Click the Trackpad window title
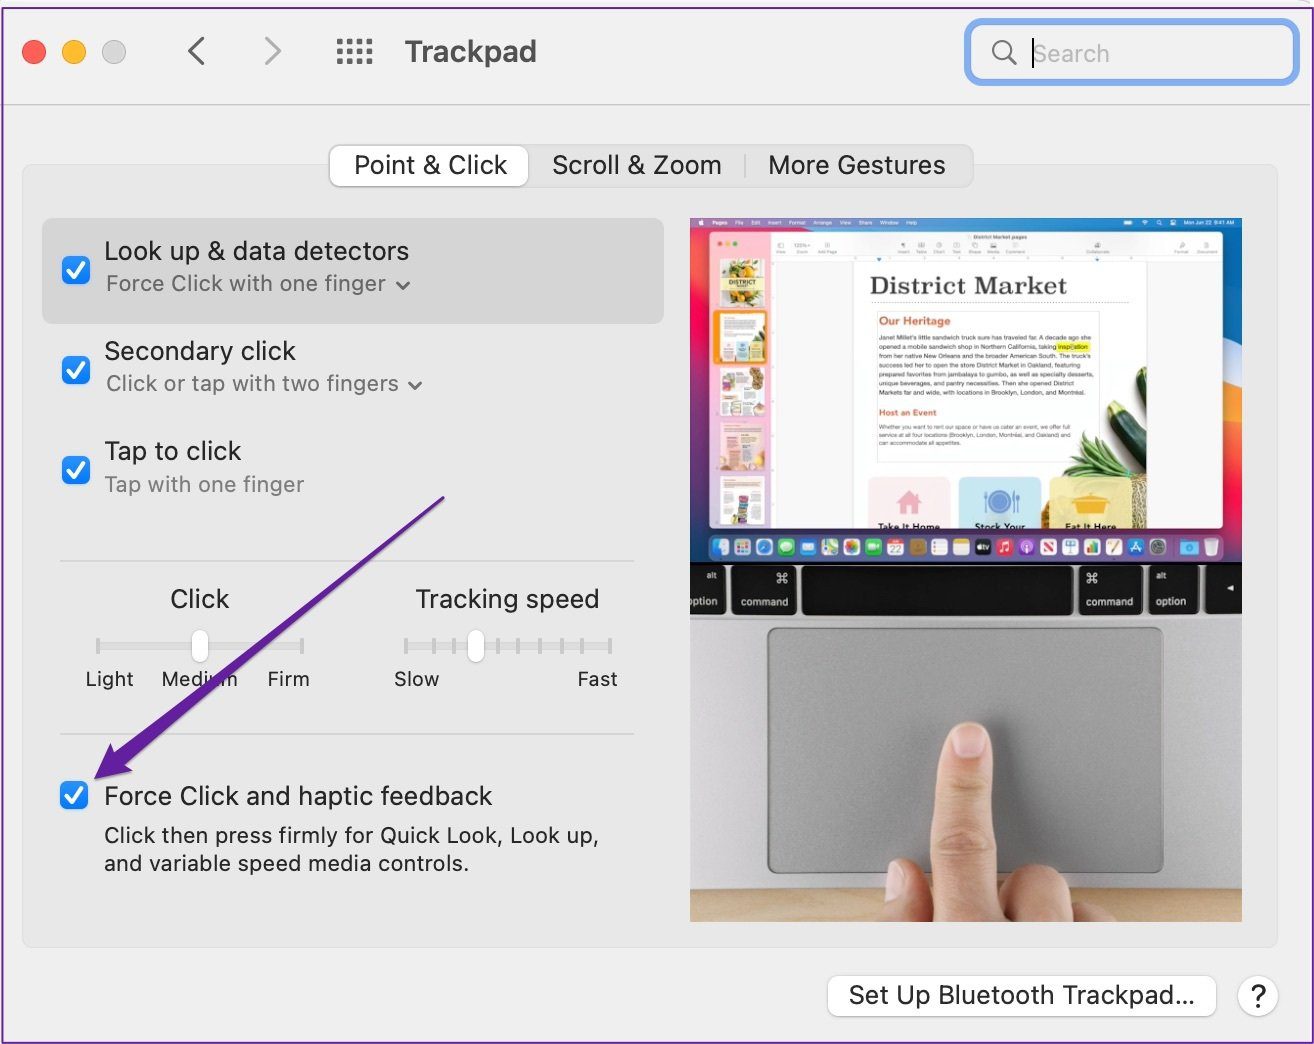 pyautogui.click(x=470, y=51)
